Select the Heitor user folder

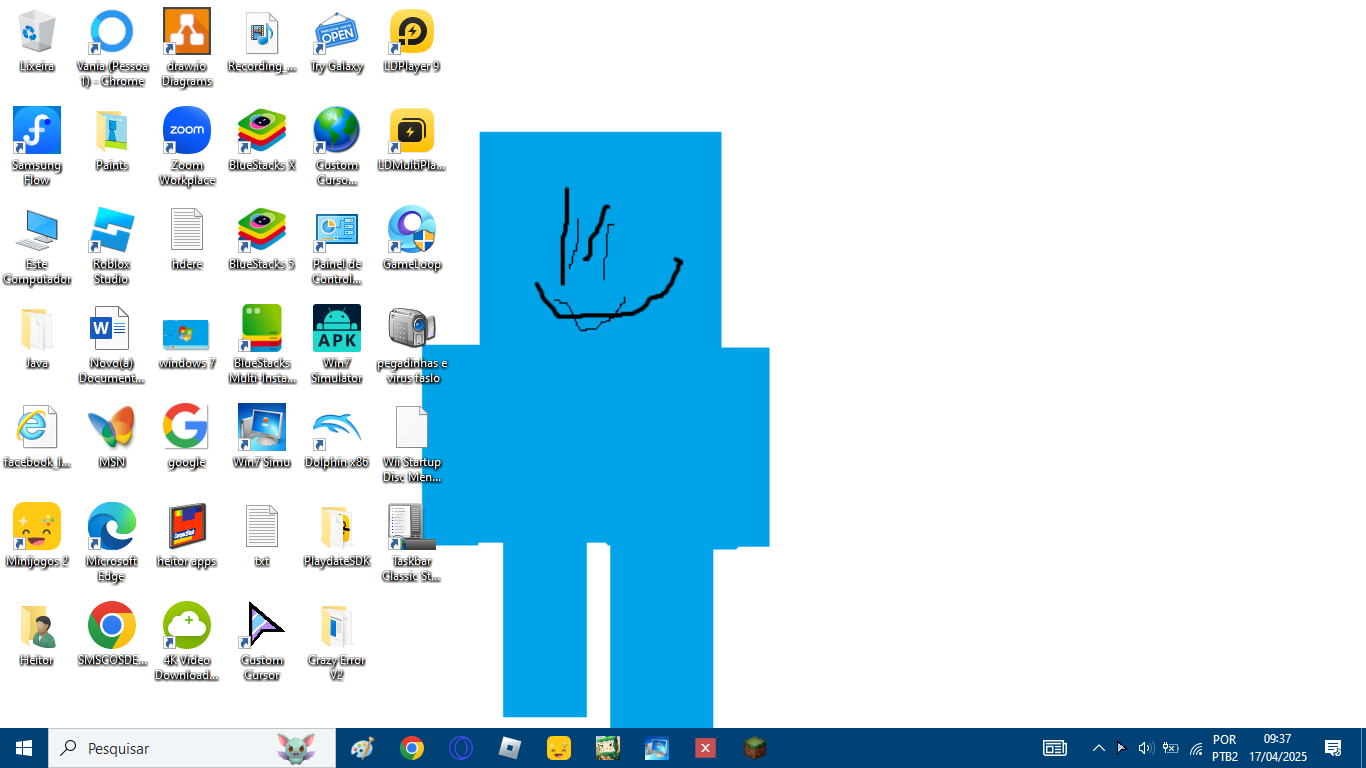[37, 634]
